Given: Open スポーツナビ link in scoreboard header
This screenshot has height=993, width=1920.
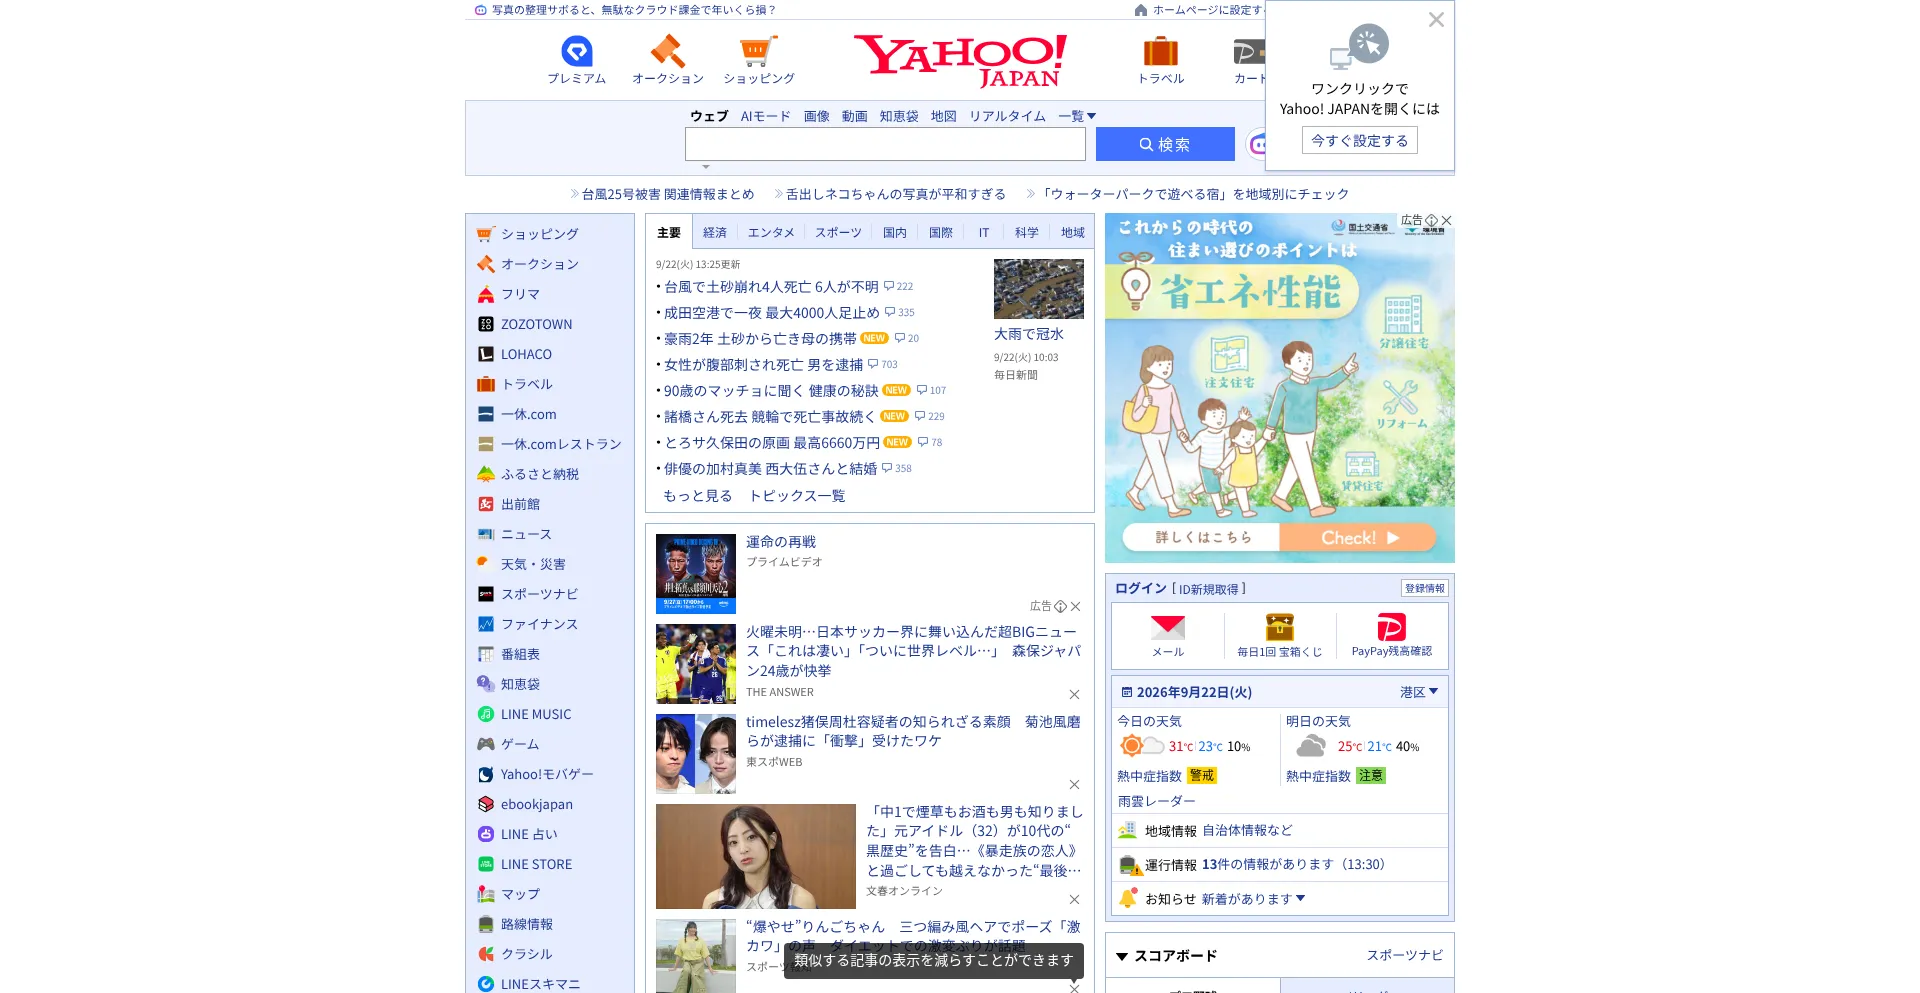Looking at the screenshot, I should [x=1404, y=955].
